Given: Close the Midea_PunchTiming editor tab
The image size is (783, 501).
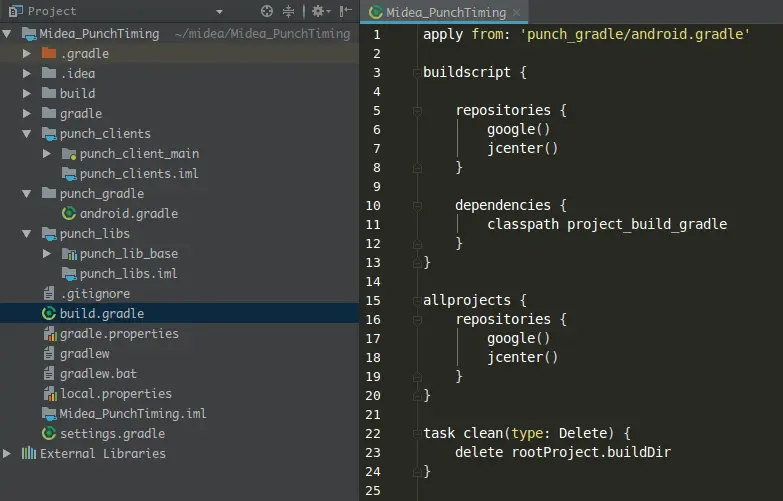Looking at the screenshot, I should click(517, 12).
